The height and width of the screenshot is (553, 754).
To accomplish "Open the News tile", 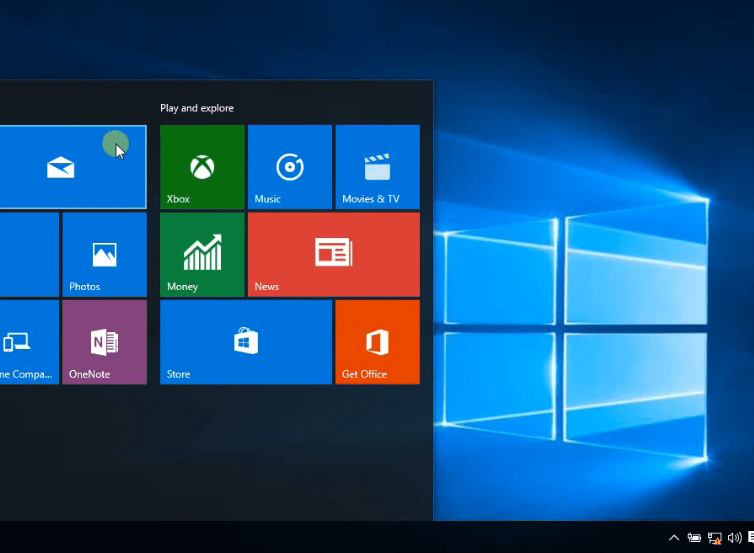I will 334,254.
